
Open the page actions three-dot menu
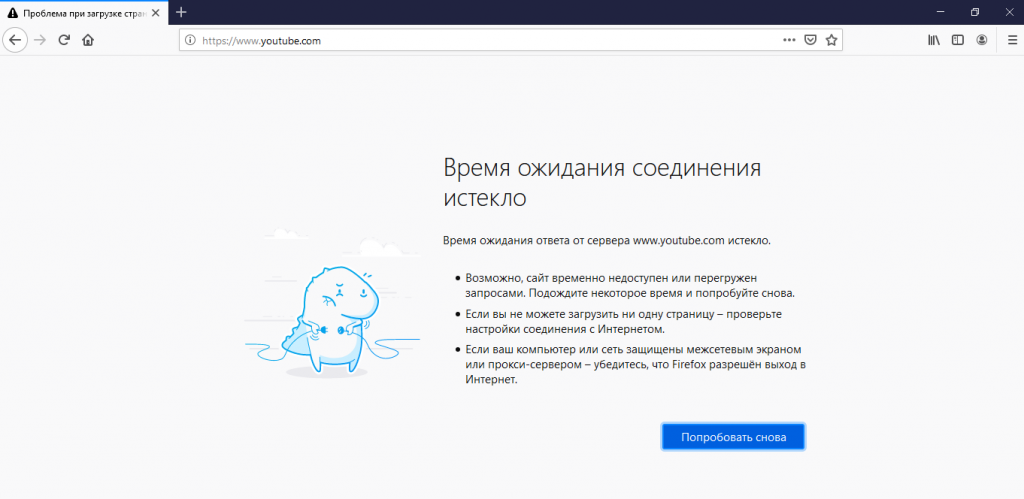(789, 41)
